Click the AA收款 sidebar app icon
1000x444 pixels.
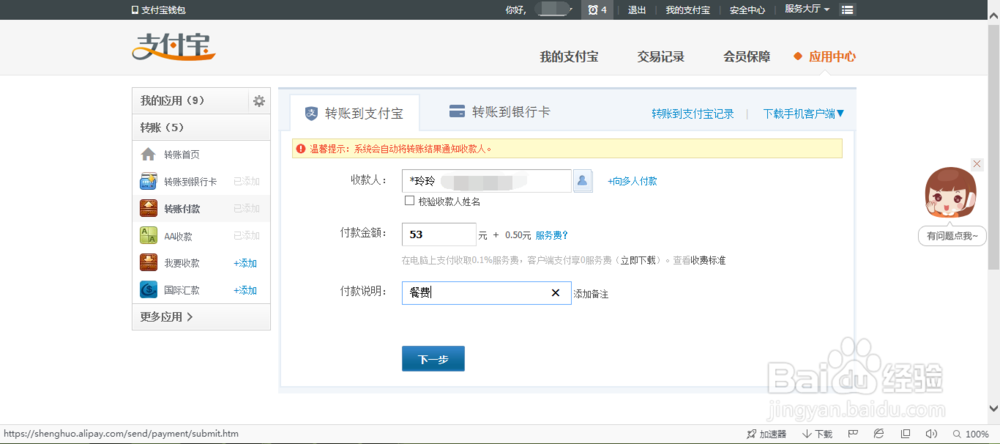[148, 236]
